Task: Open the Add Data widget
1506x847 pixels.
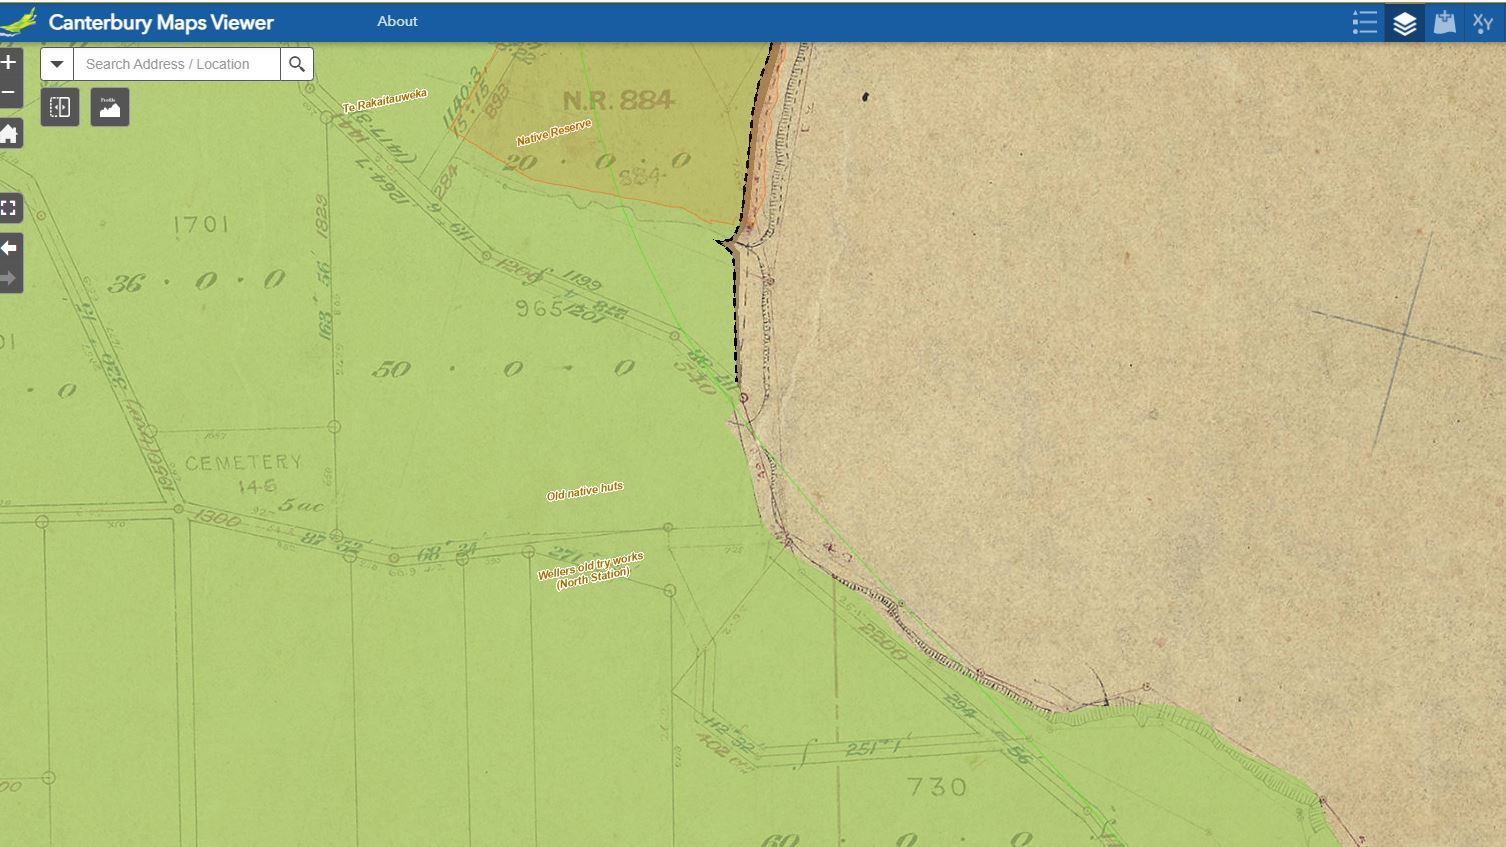Action: [1444, 22]
